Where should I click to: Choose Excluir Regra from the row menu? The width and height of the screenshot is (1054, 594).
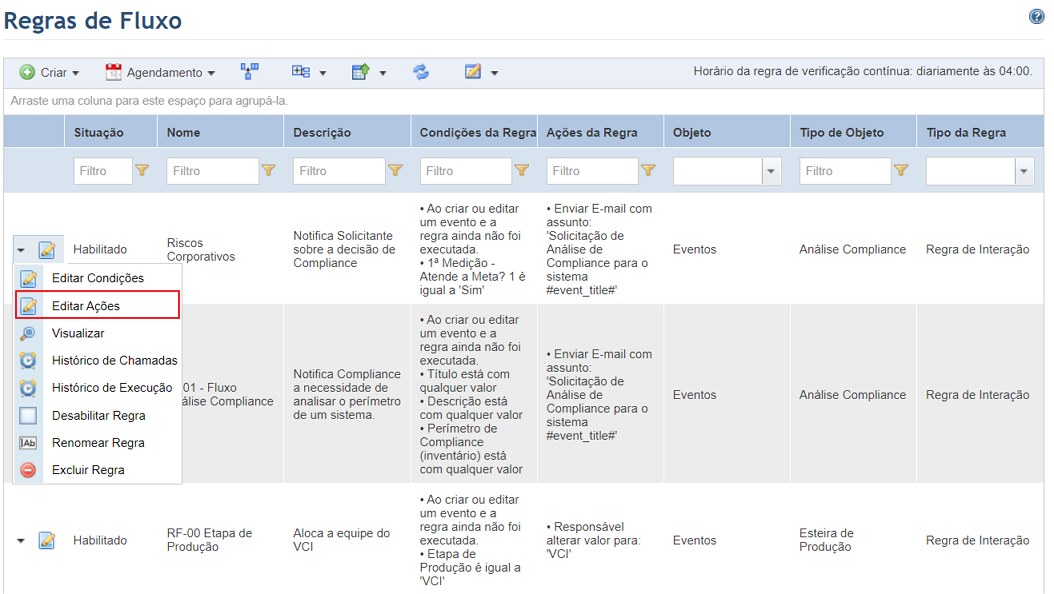pyautogui.click(x=97, y=470)
